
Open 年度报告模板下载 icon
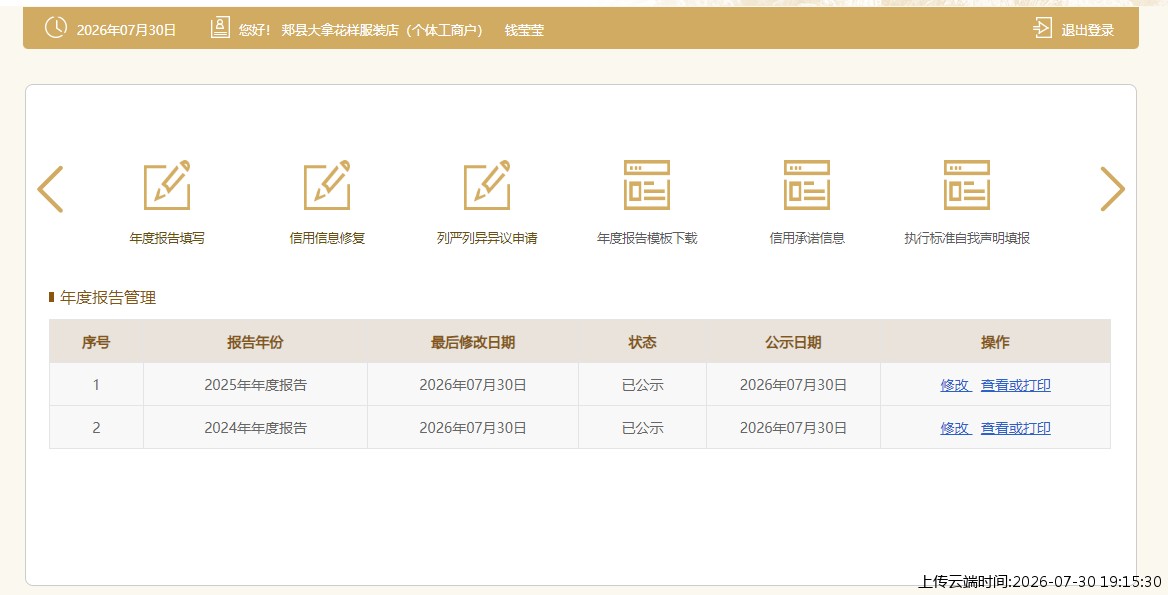tap(647, 185)
